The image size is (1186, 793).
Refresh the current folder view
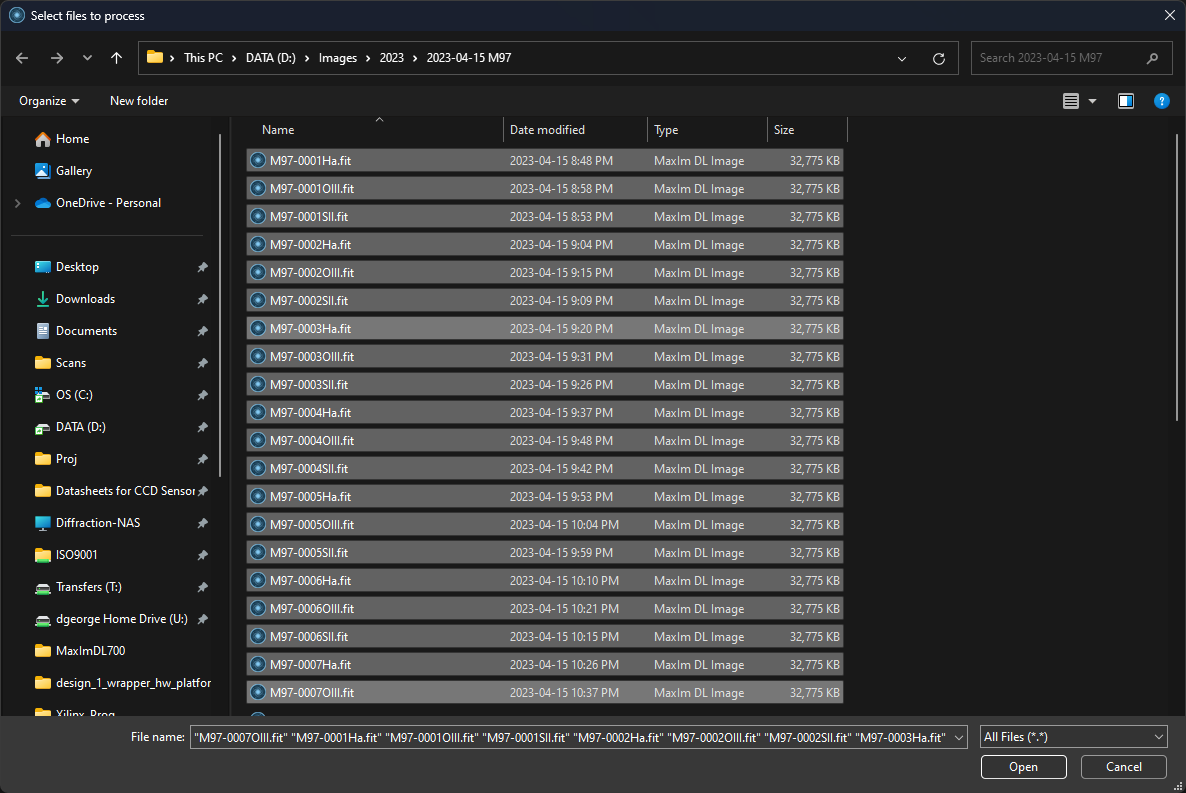pyautogui.click(x=938, y=58)
